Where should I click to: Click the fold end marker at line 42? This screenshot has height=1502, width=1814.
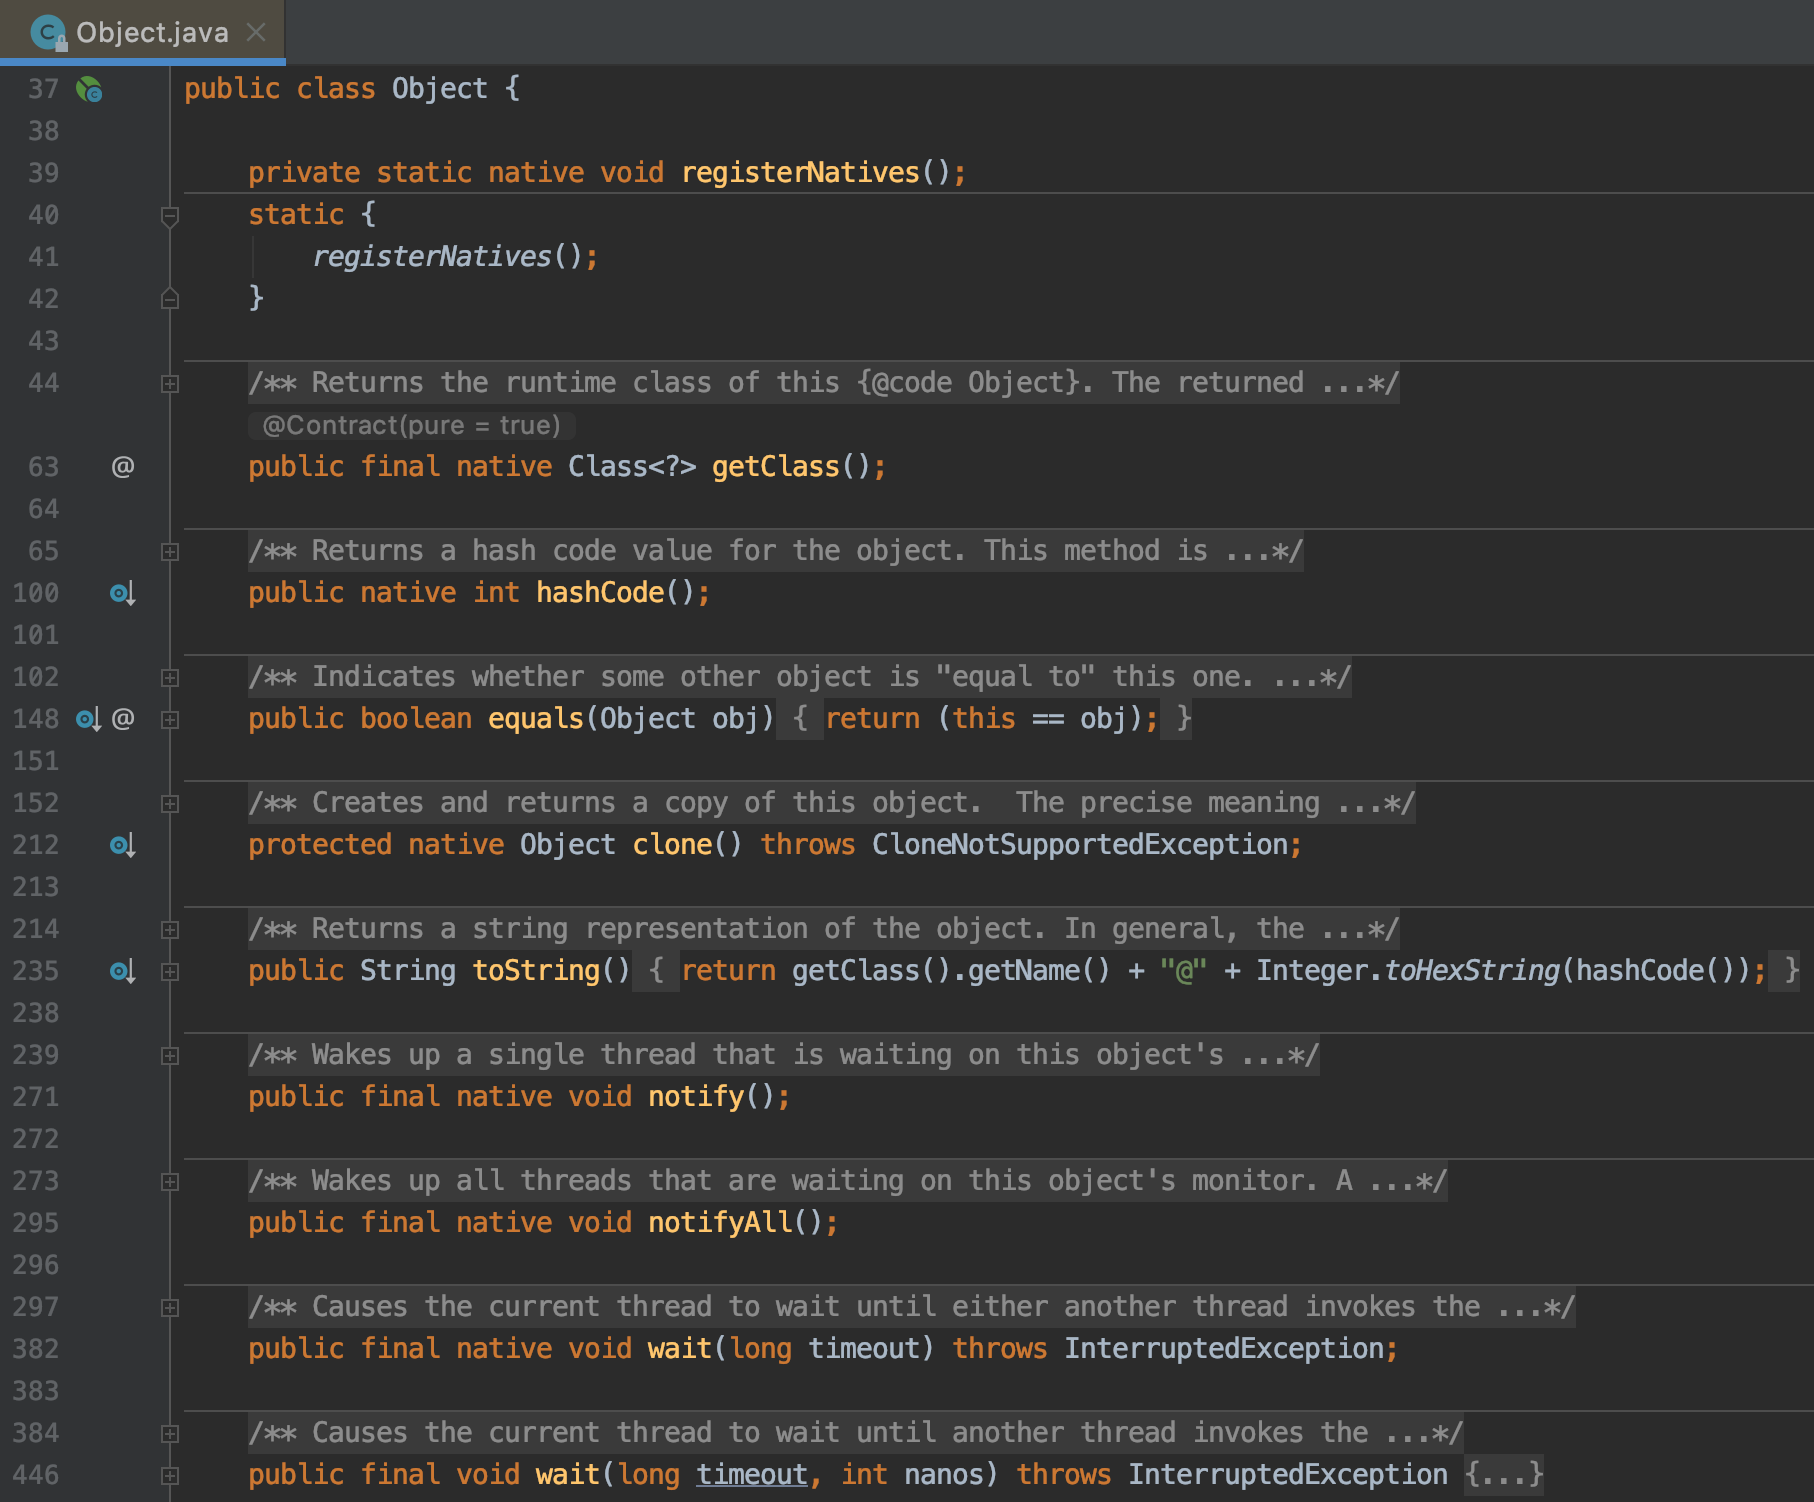click(170, 298)
